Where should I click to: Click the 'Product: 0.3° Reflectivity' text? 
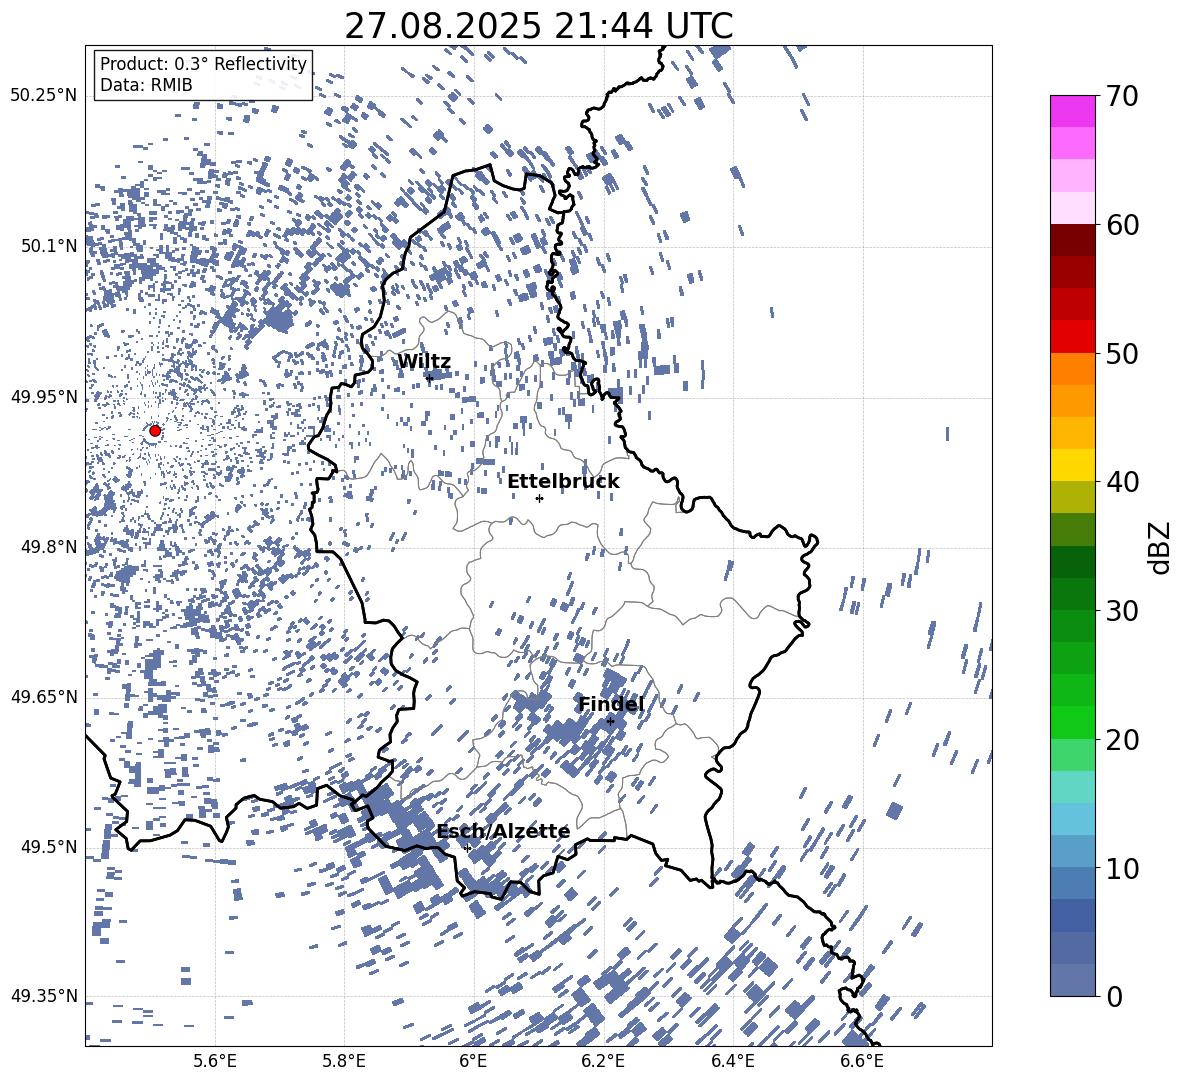click(x=203, y=63)
